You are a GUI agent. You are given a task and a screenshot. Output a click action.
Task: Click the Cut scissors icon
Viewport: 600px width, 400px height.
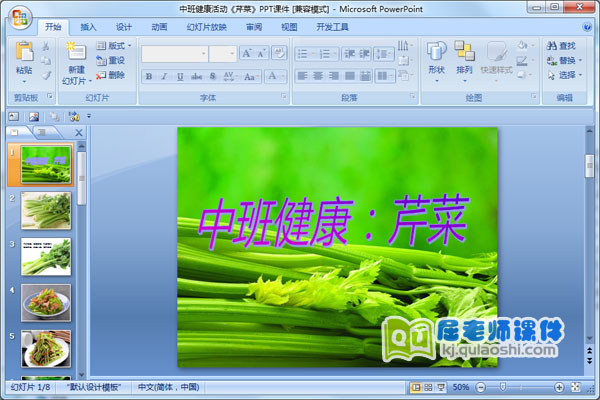point(46,46)
